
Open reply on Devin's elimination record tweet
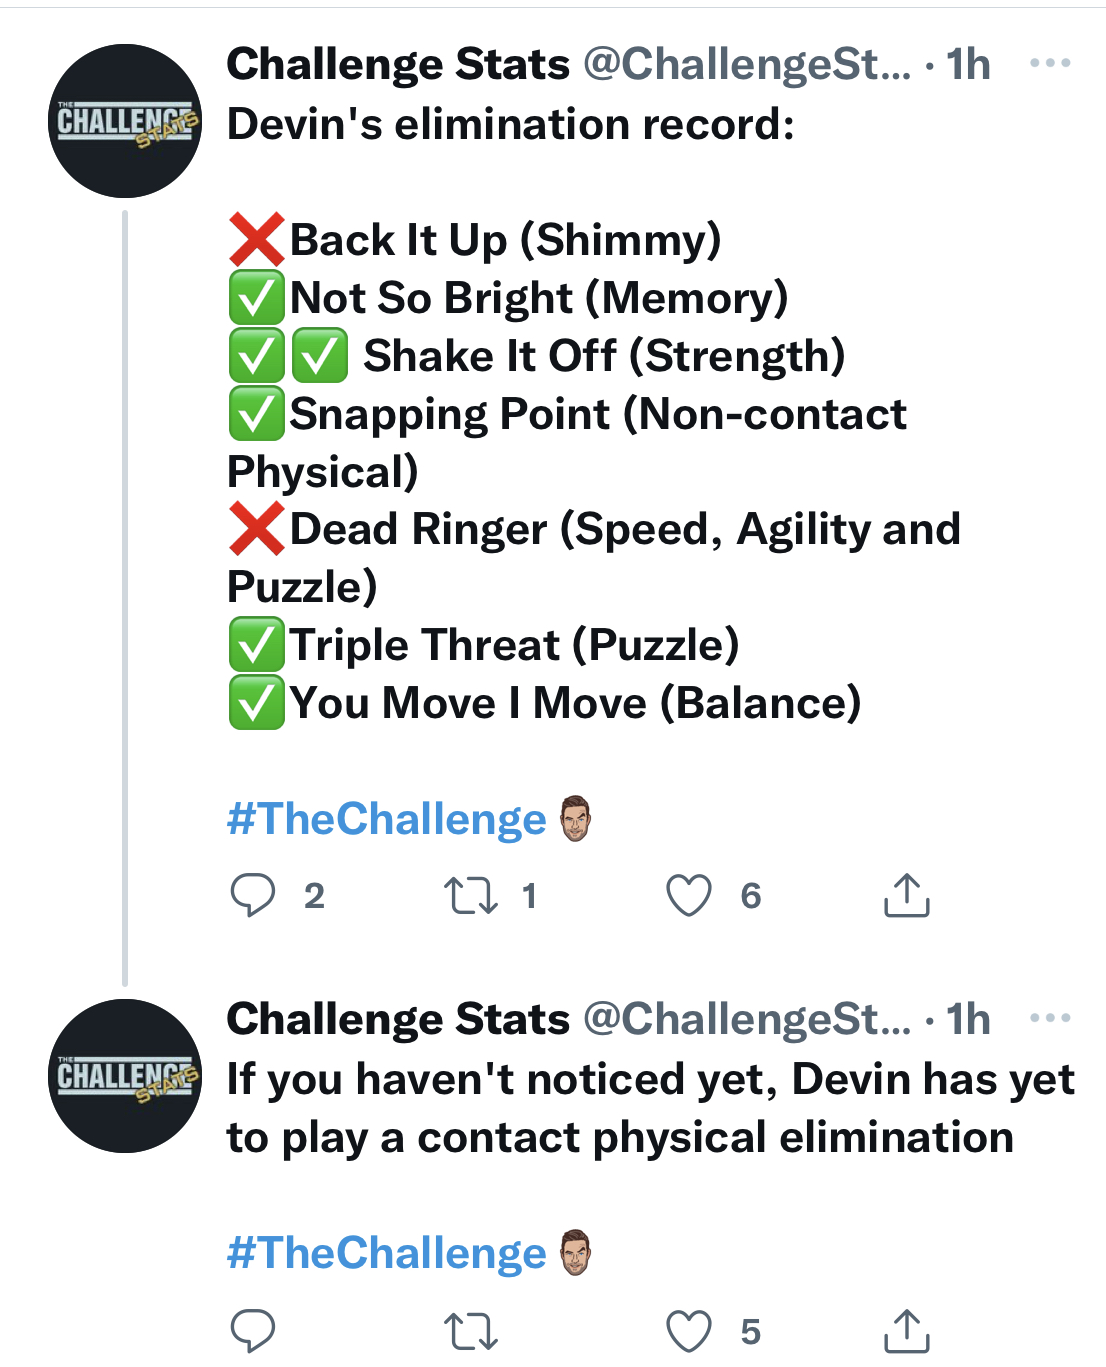click(252, 895)
